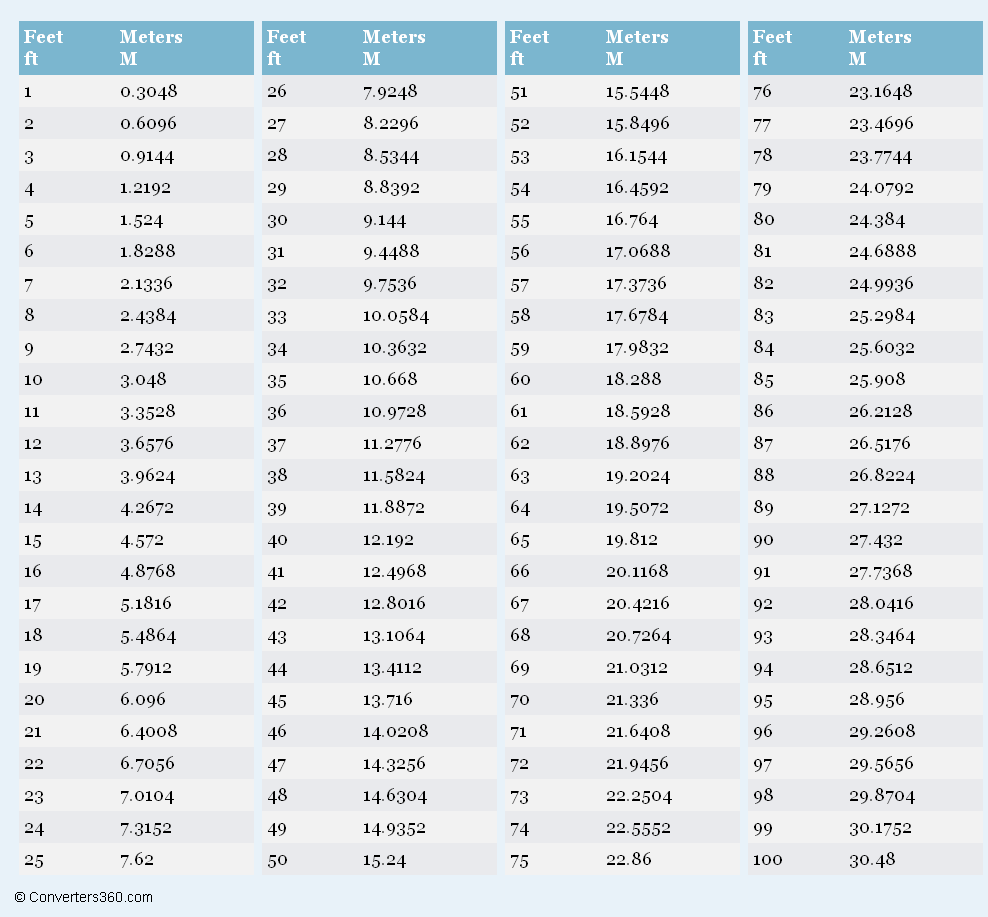The image size is (988, 917).
Task: Select the 22.86 meters cell
Action: tap(628, 860)
